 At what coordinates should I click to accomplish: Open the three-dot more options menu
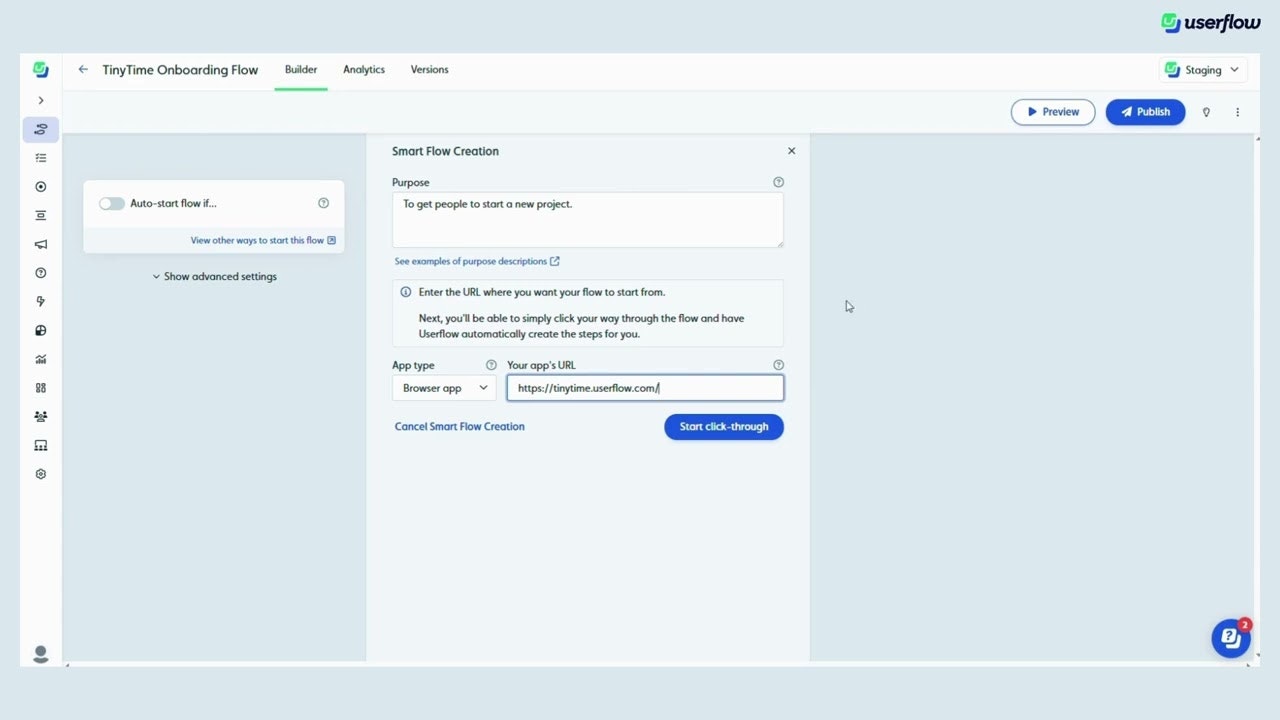click(1237, 112)
